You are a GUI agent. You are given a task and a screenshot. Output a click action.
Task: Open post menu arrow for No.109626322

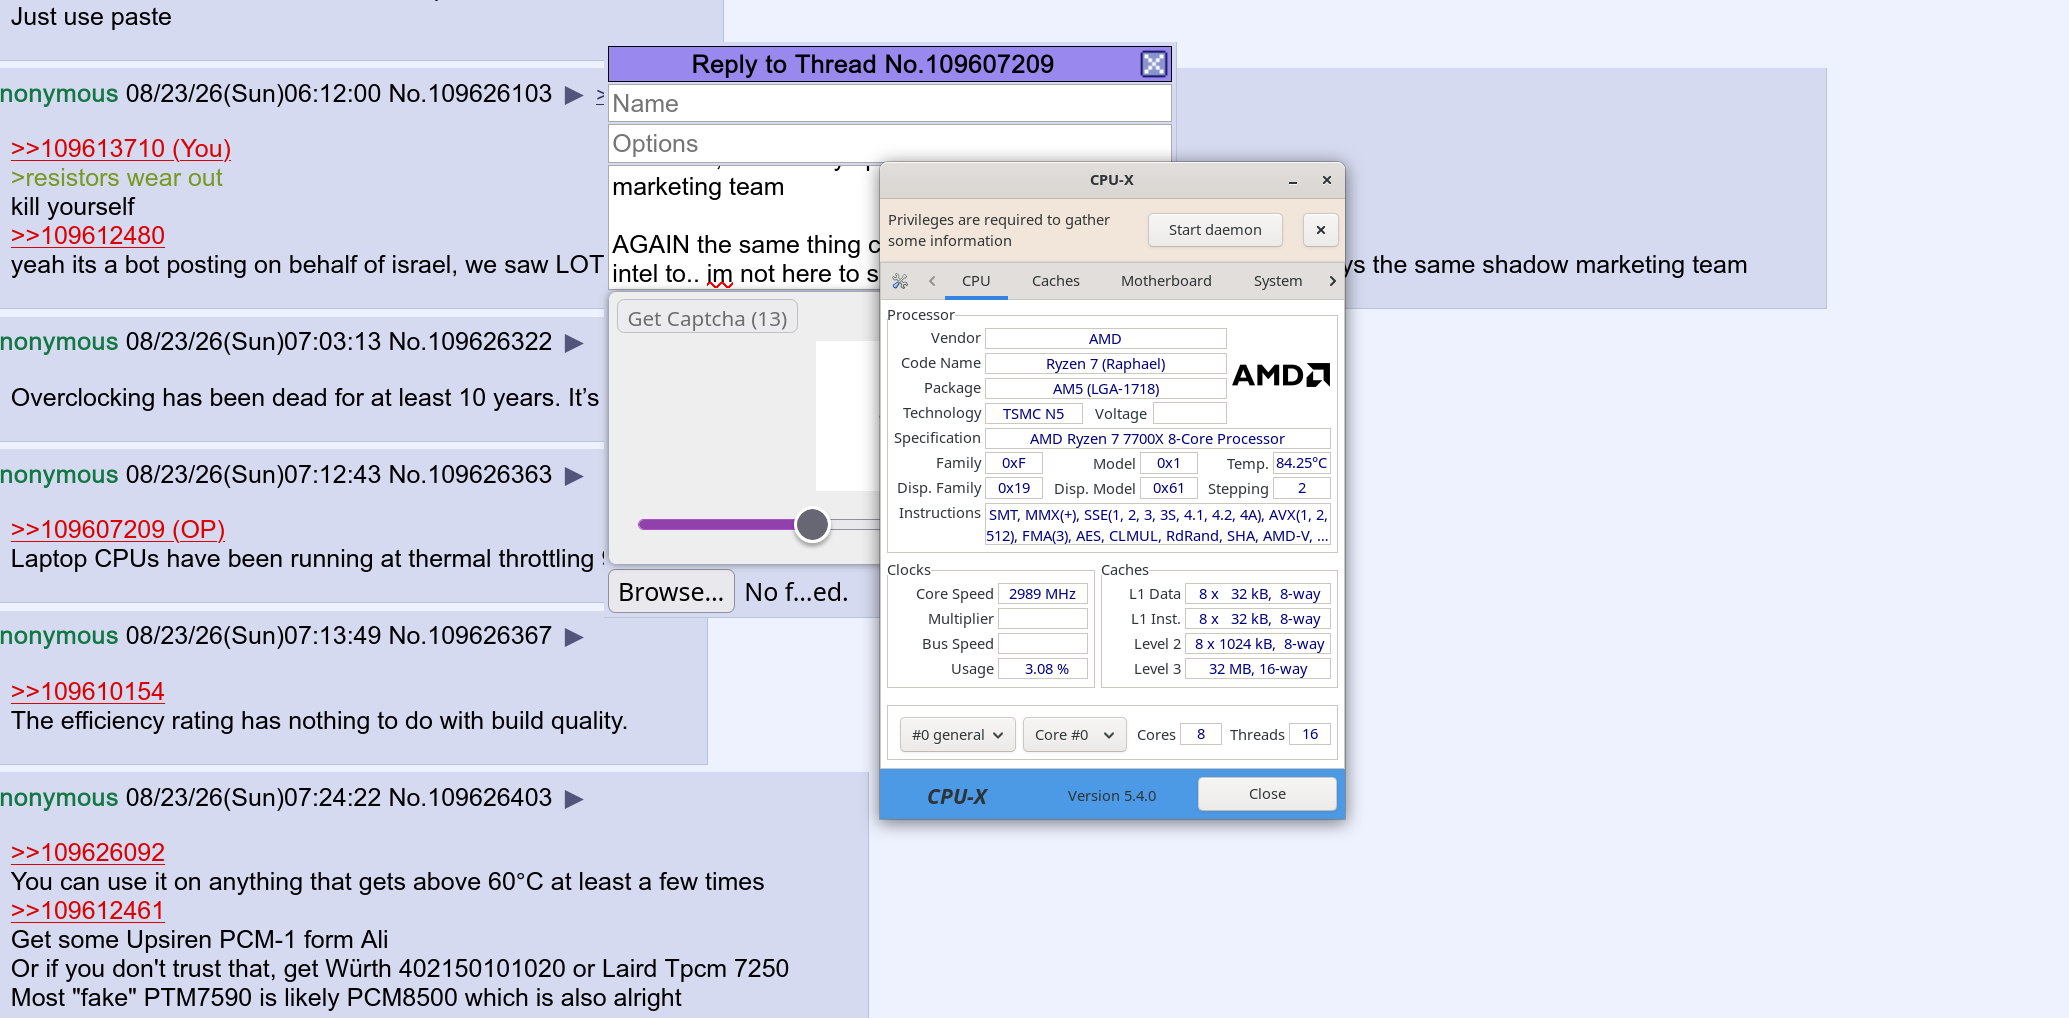(574, 343)
